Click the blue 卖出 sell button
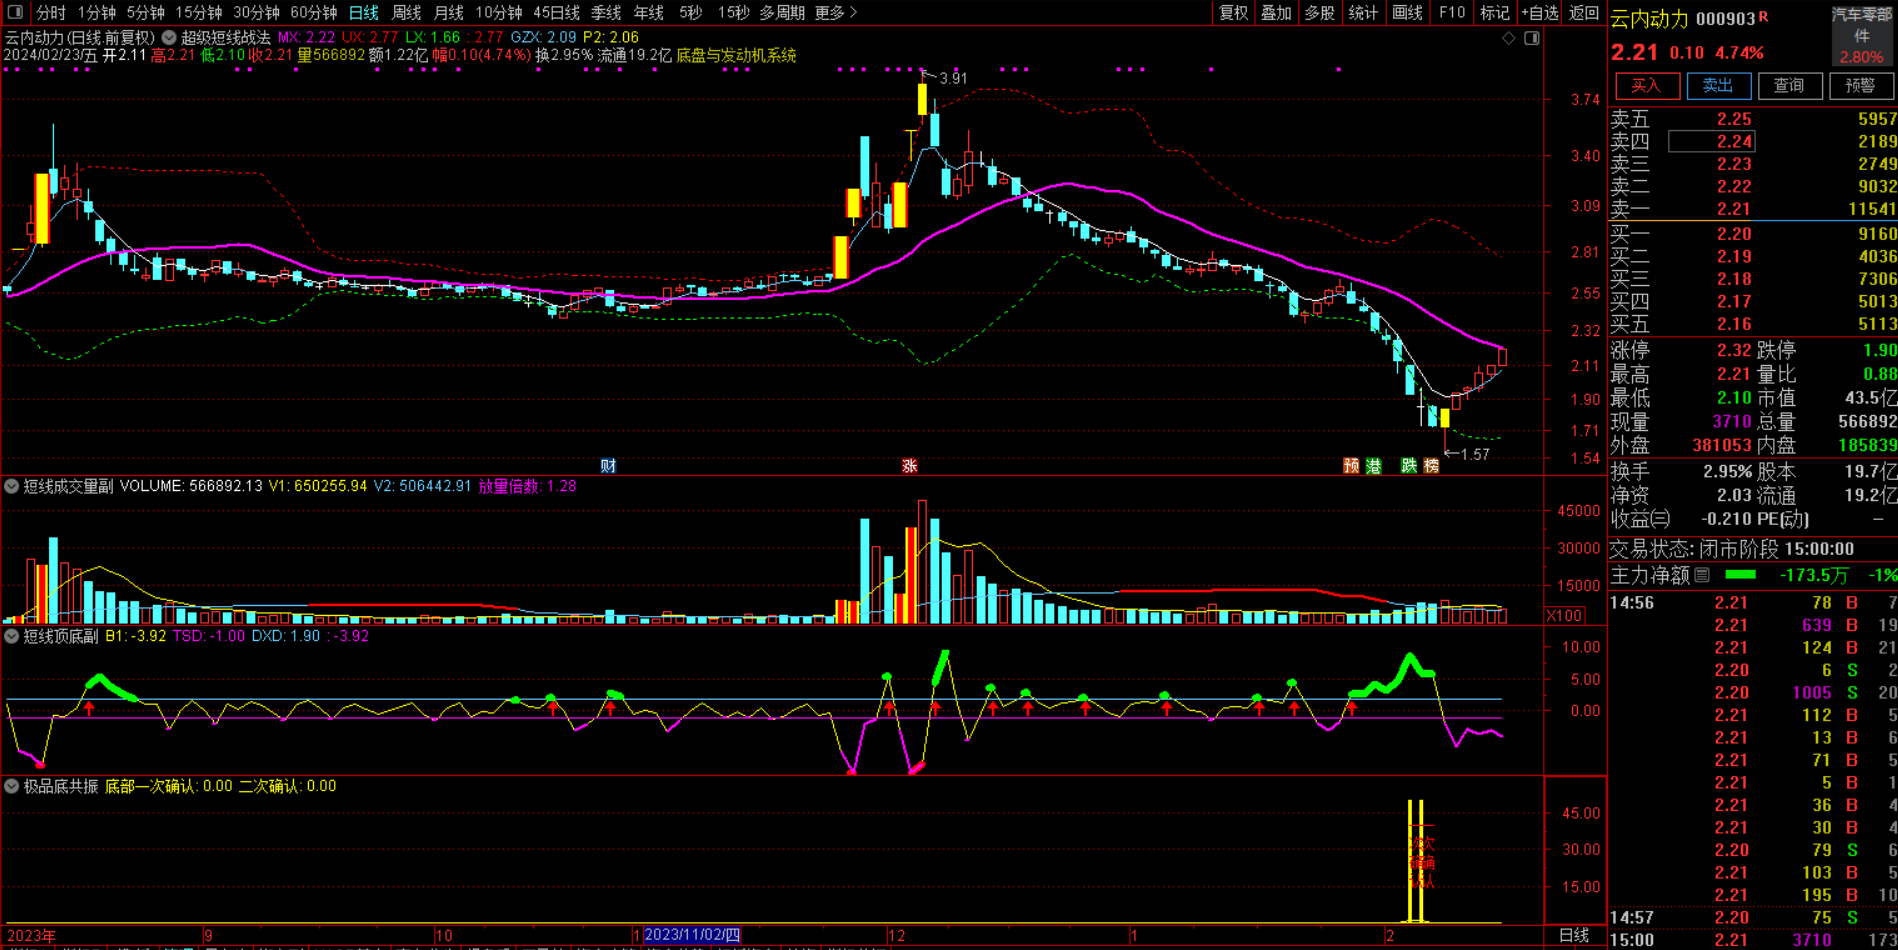The height and width of the screenshot is (950, 1898). pos(1718,86)
